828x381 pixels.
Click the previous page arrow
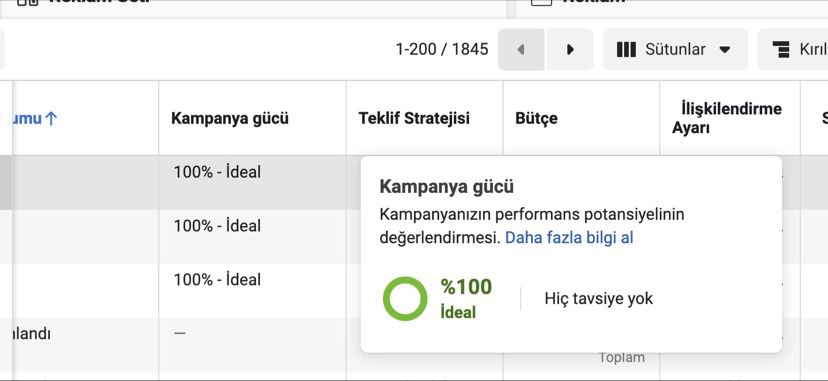pyautogui.click(x=521, y=49)
